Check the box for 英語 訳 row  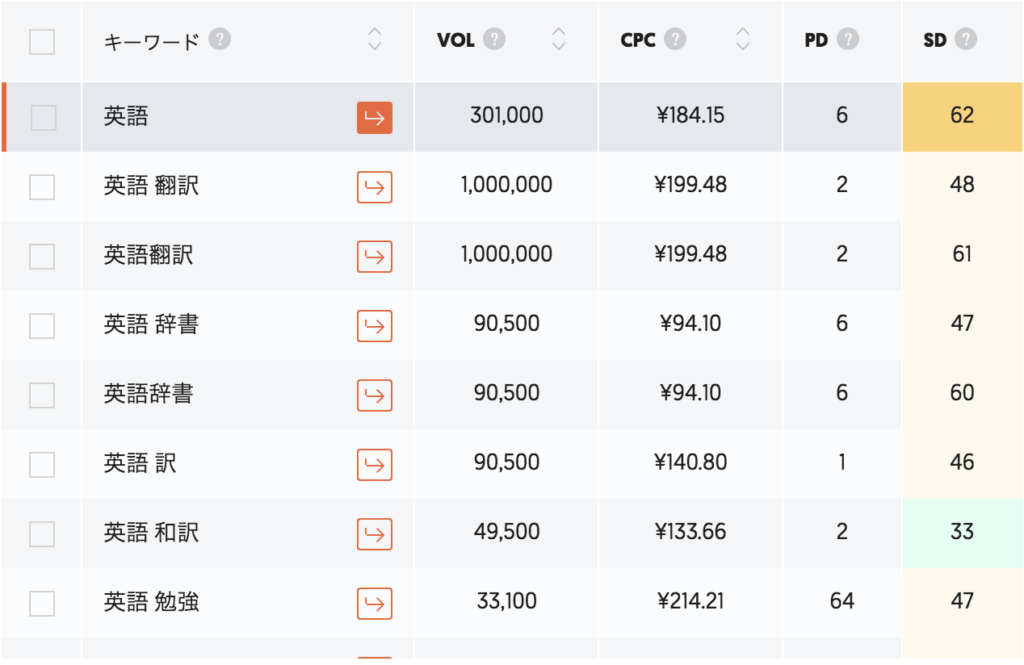pos(42,465)
